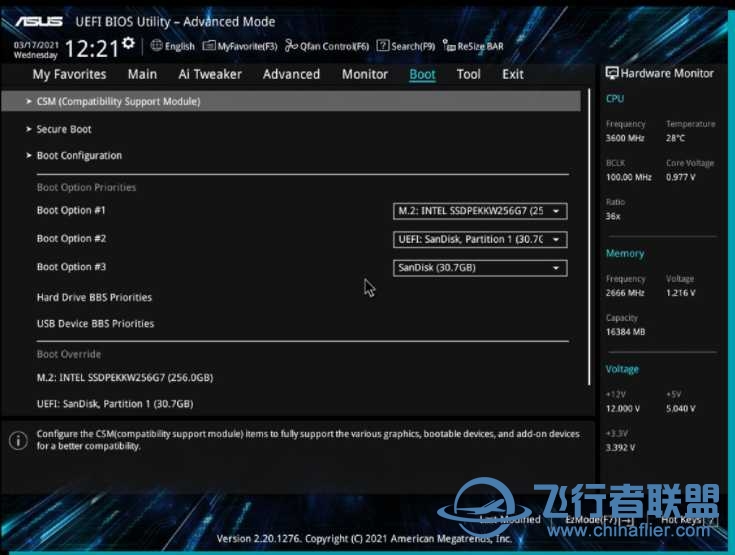Expand CSM (Compatibility Support Module) submenu
The image size is (735, 555).
click(x=291, y=101)
